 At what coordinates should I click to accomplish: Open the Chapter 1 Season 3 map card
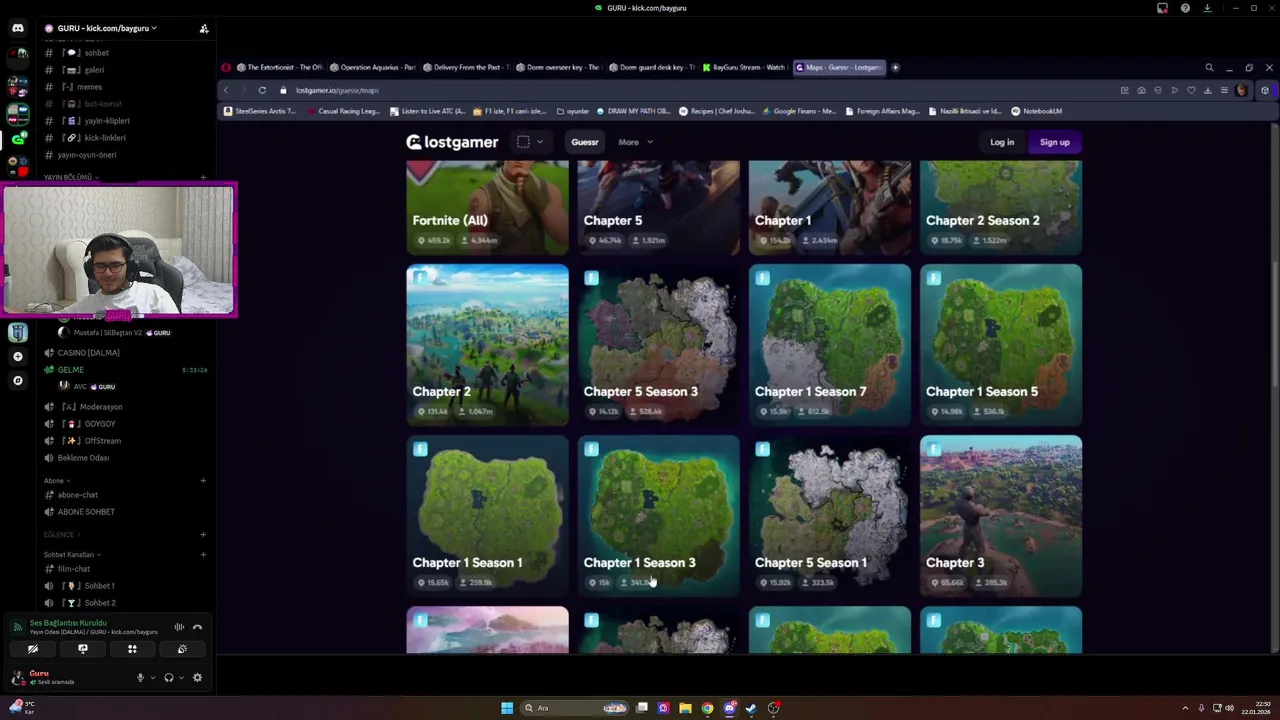tap(658, 516)
